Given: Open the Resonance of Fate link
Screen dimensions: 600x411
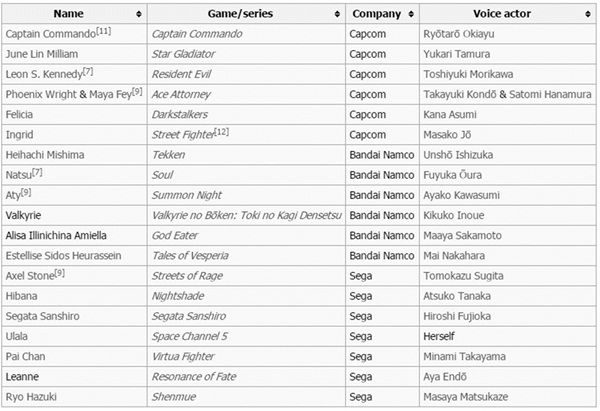Looking at the screenshot, I should (x=194, y=375).
